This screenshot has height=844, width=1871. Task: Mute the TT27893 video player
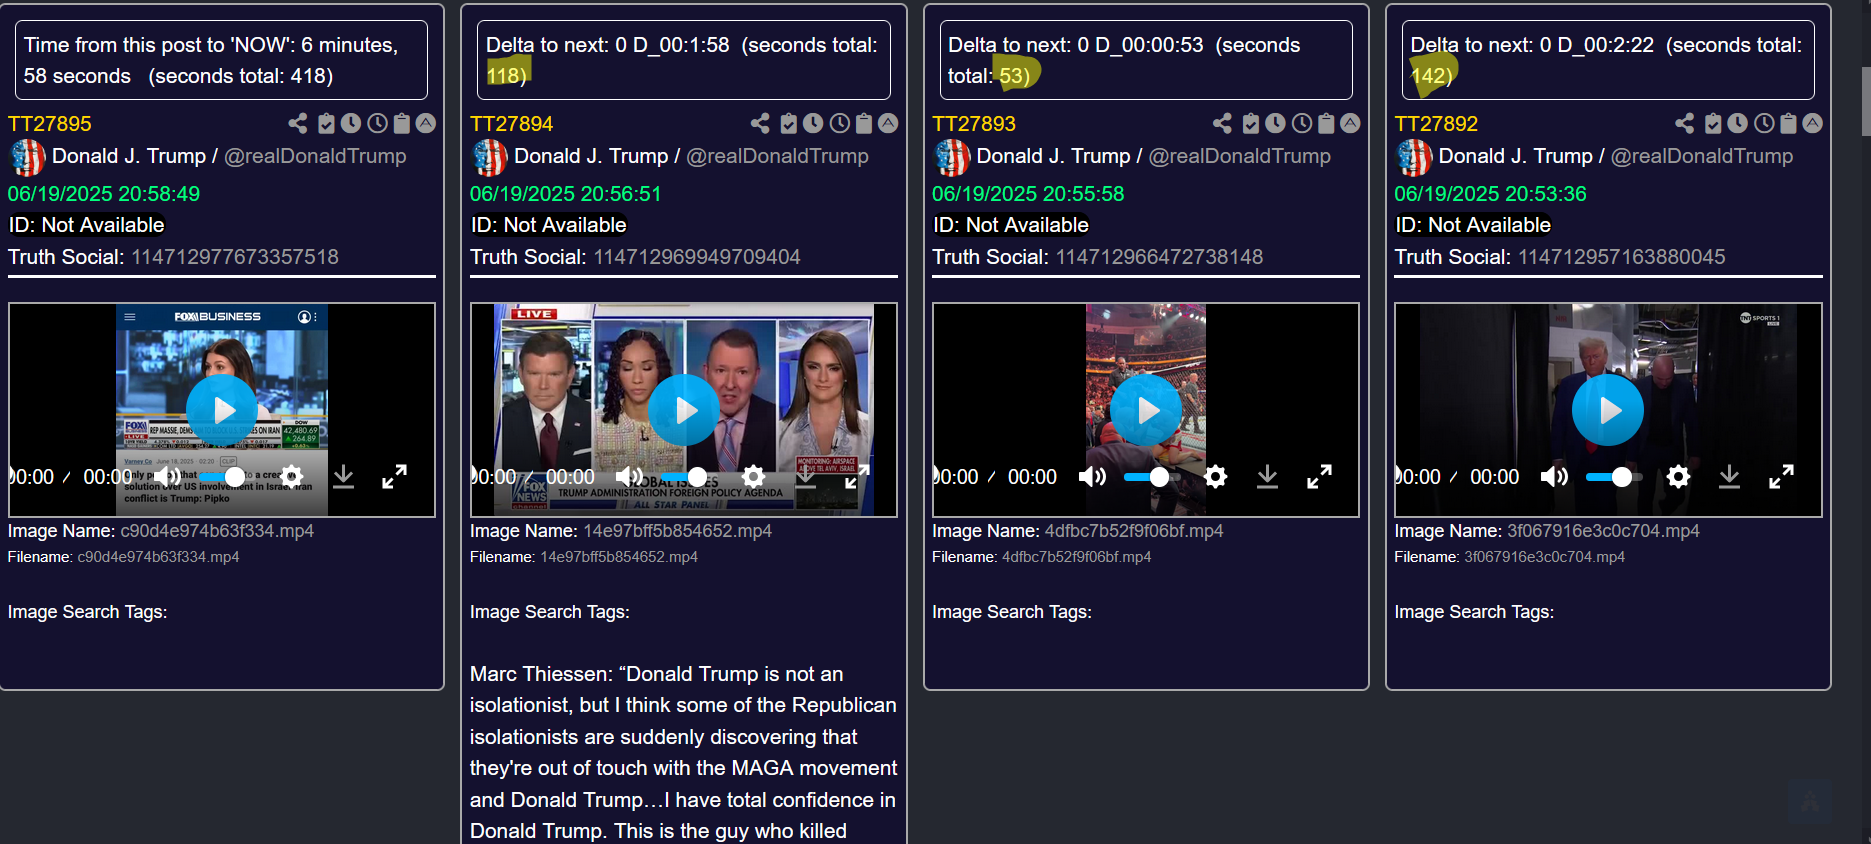point(1092,476)
